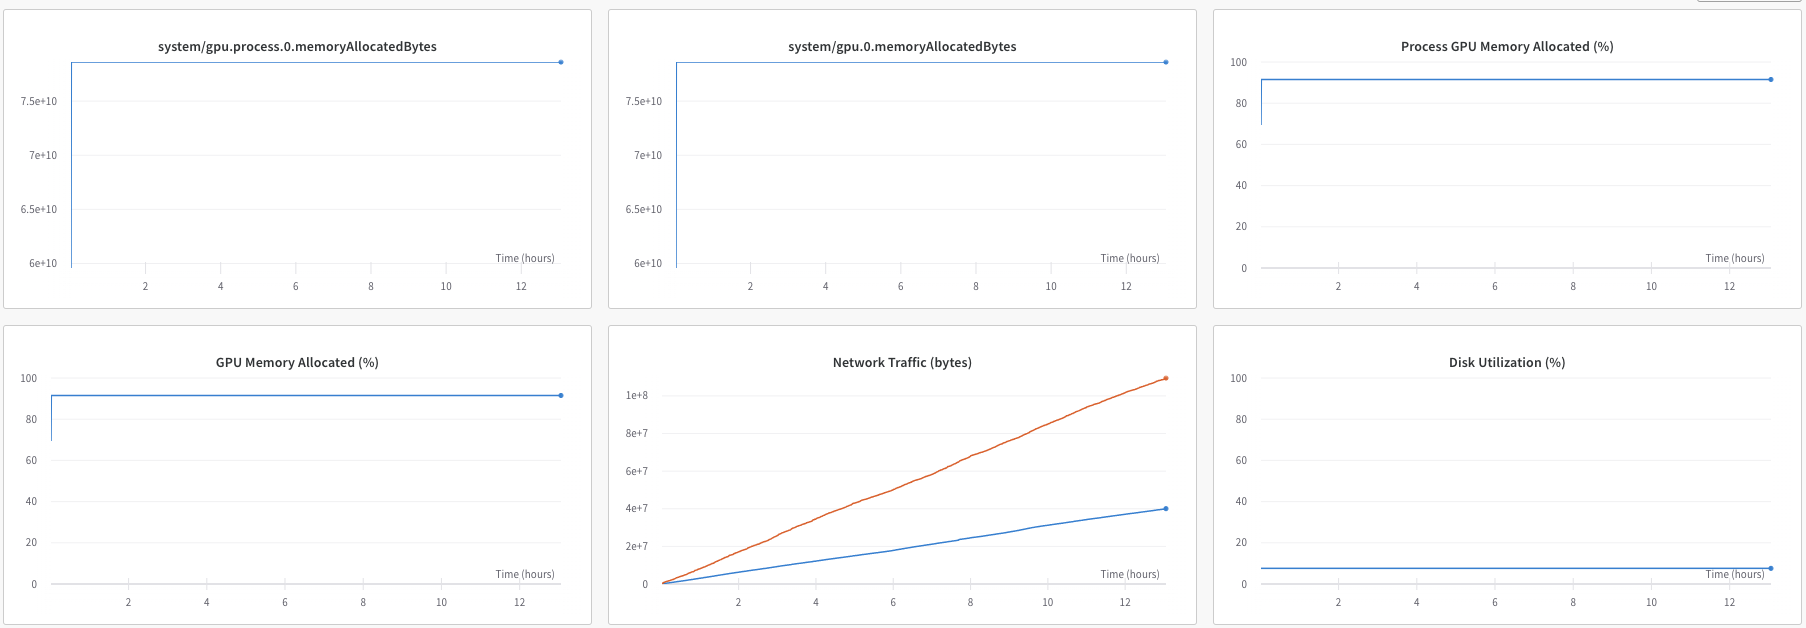Click hour 2 tick in gpu.process.0.memoryAllocatedBytes chart
Image resolution: width=1806 pixels, height=628 pixels.
click(145, 287)
